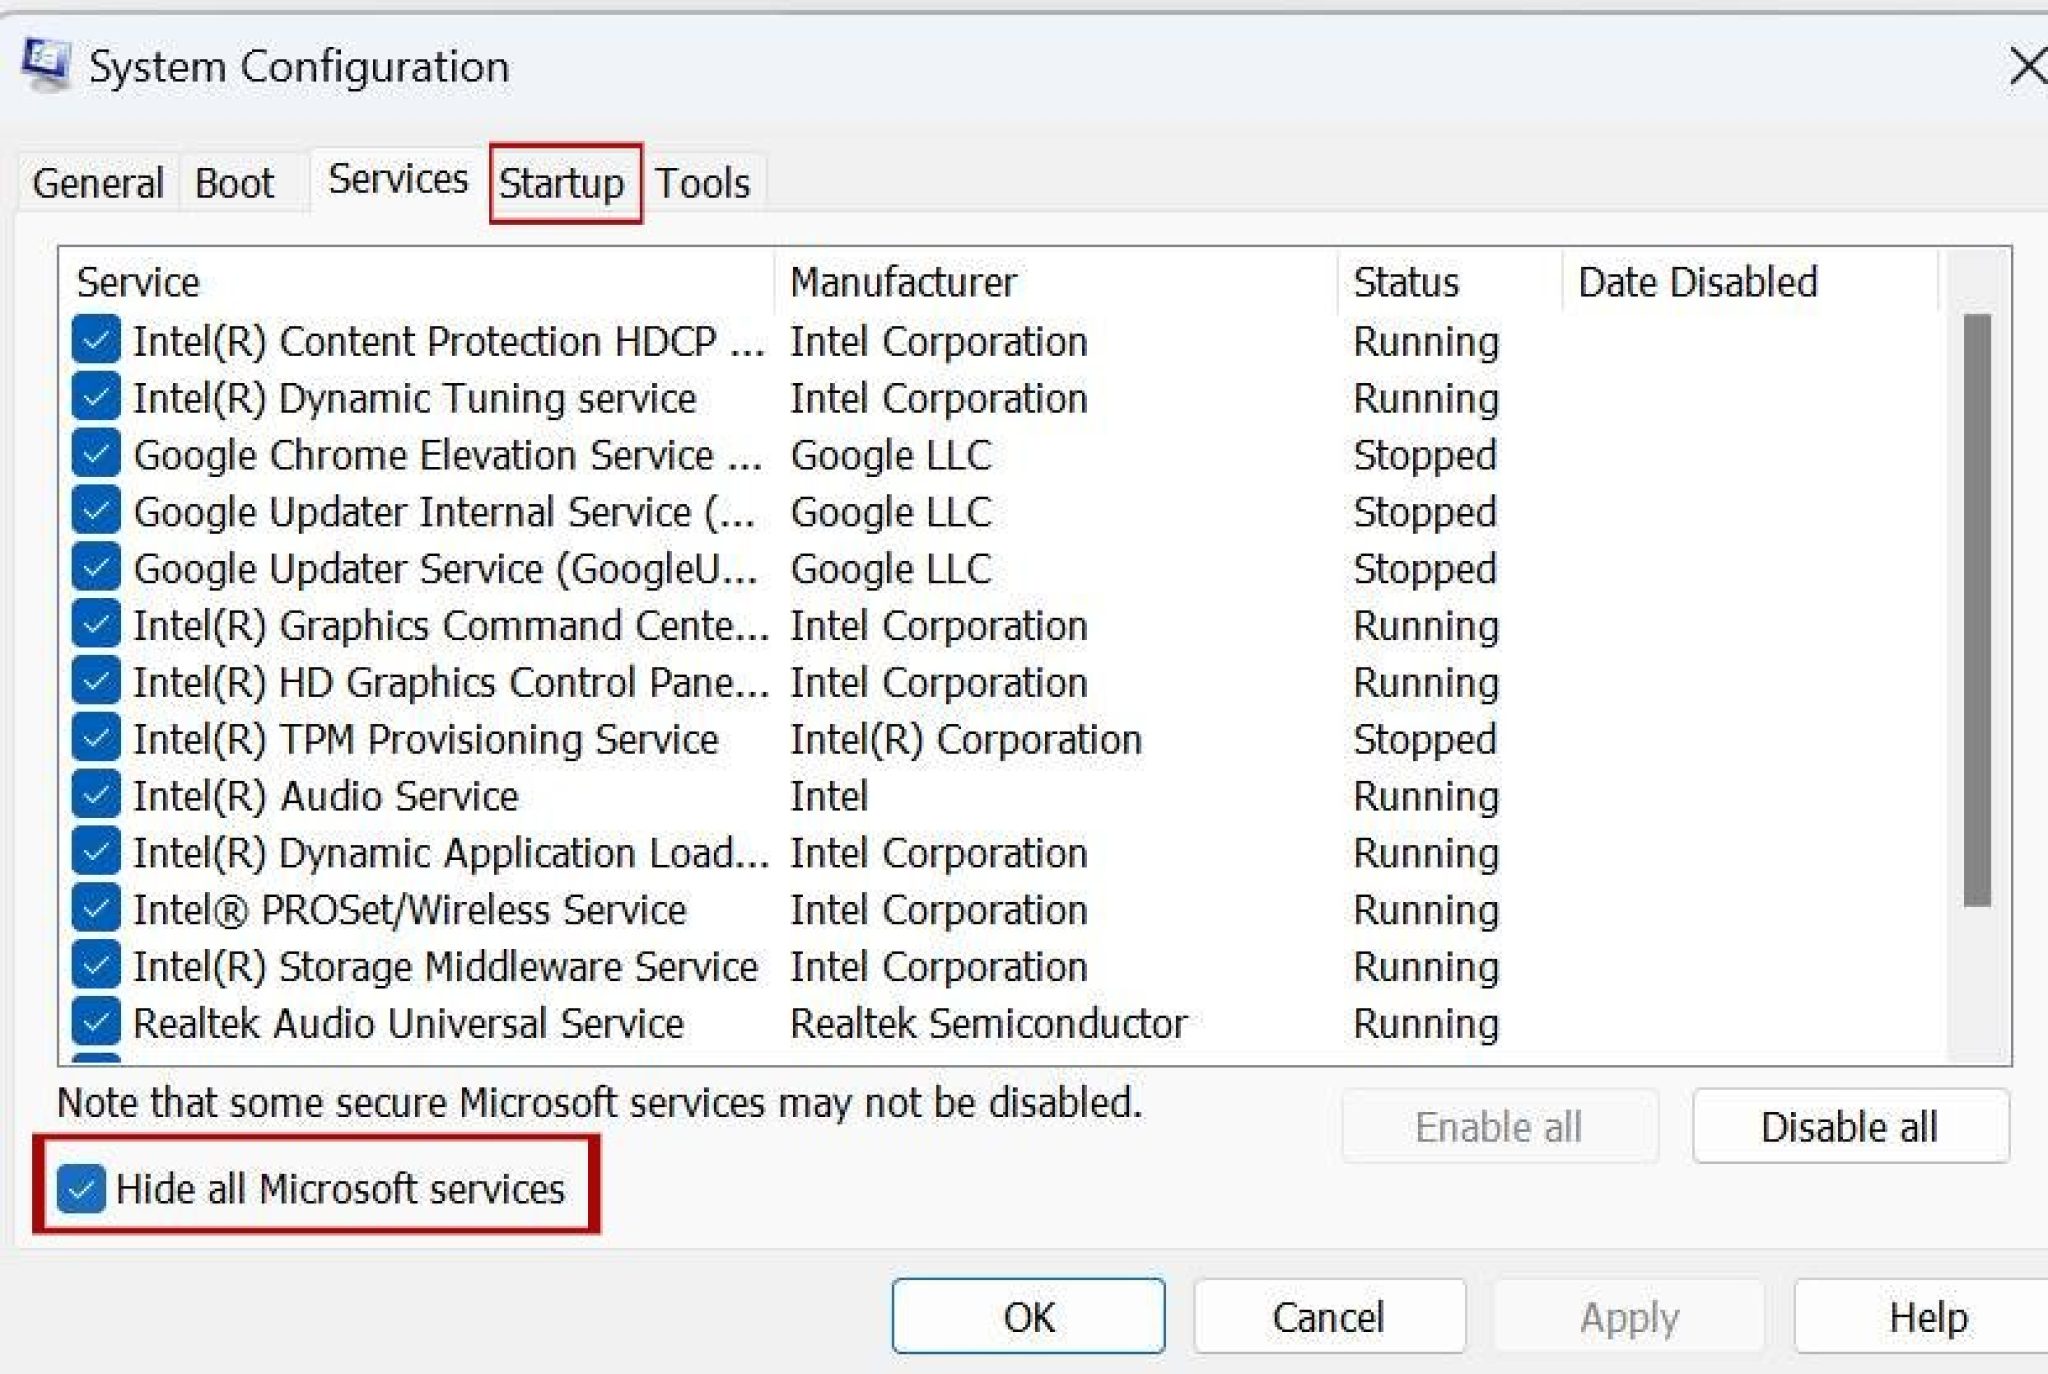Disable the Google Updater Internal Service checkbox
Image resolution: width=2048 pixels, height=1374 pixels.
click(x=95, y=511)
